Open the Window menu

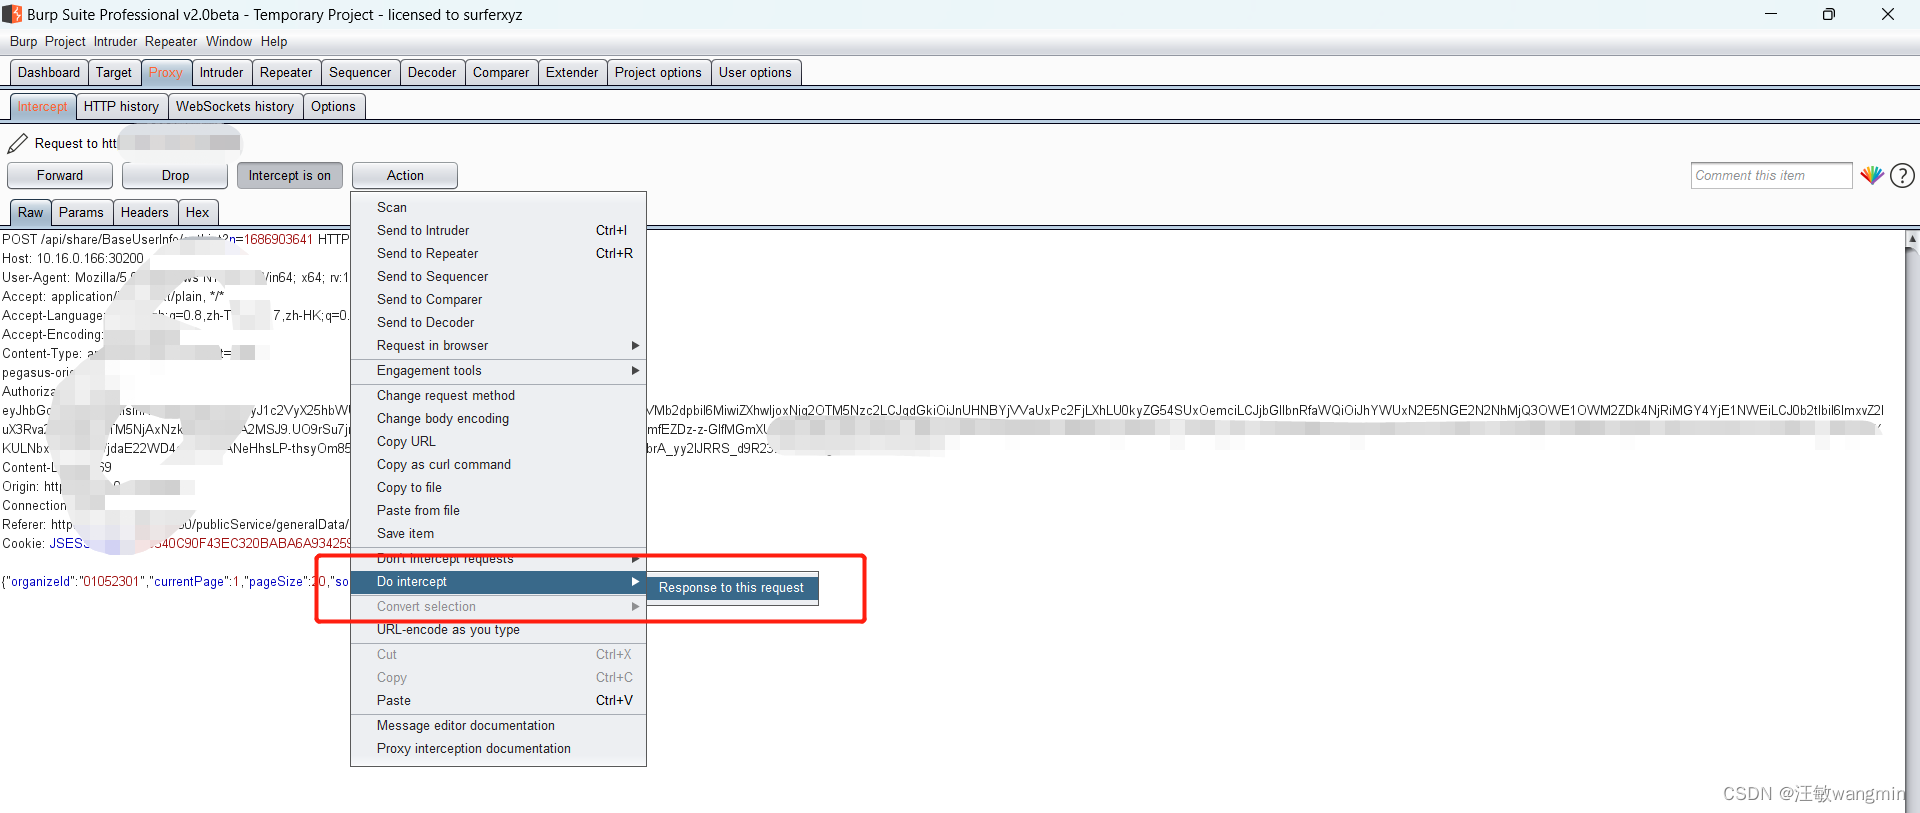229,41
